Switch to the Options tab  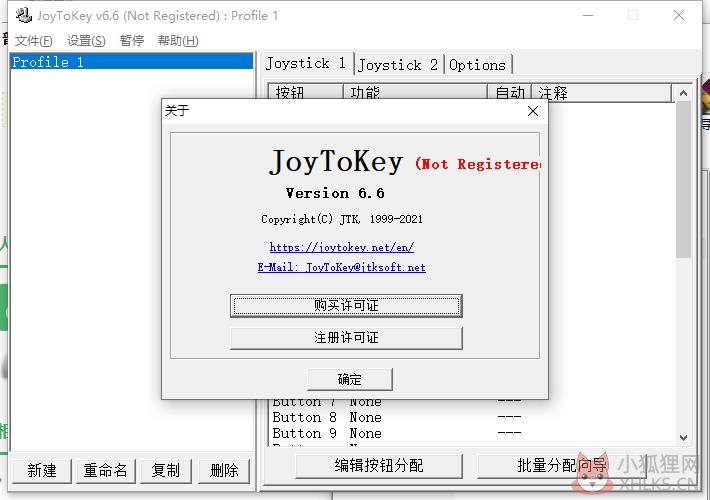477,65
